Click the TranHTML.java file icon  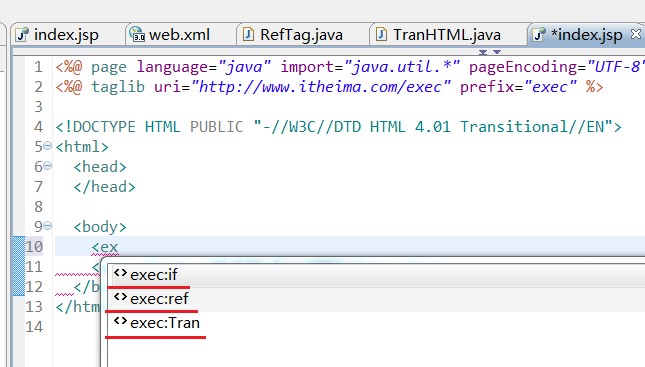(381, 35)
